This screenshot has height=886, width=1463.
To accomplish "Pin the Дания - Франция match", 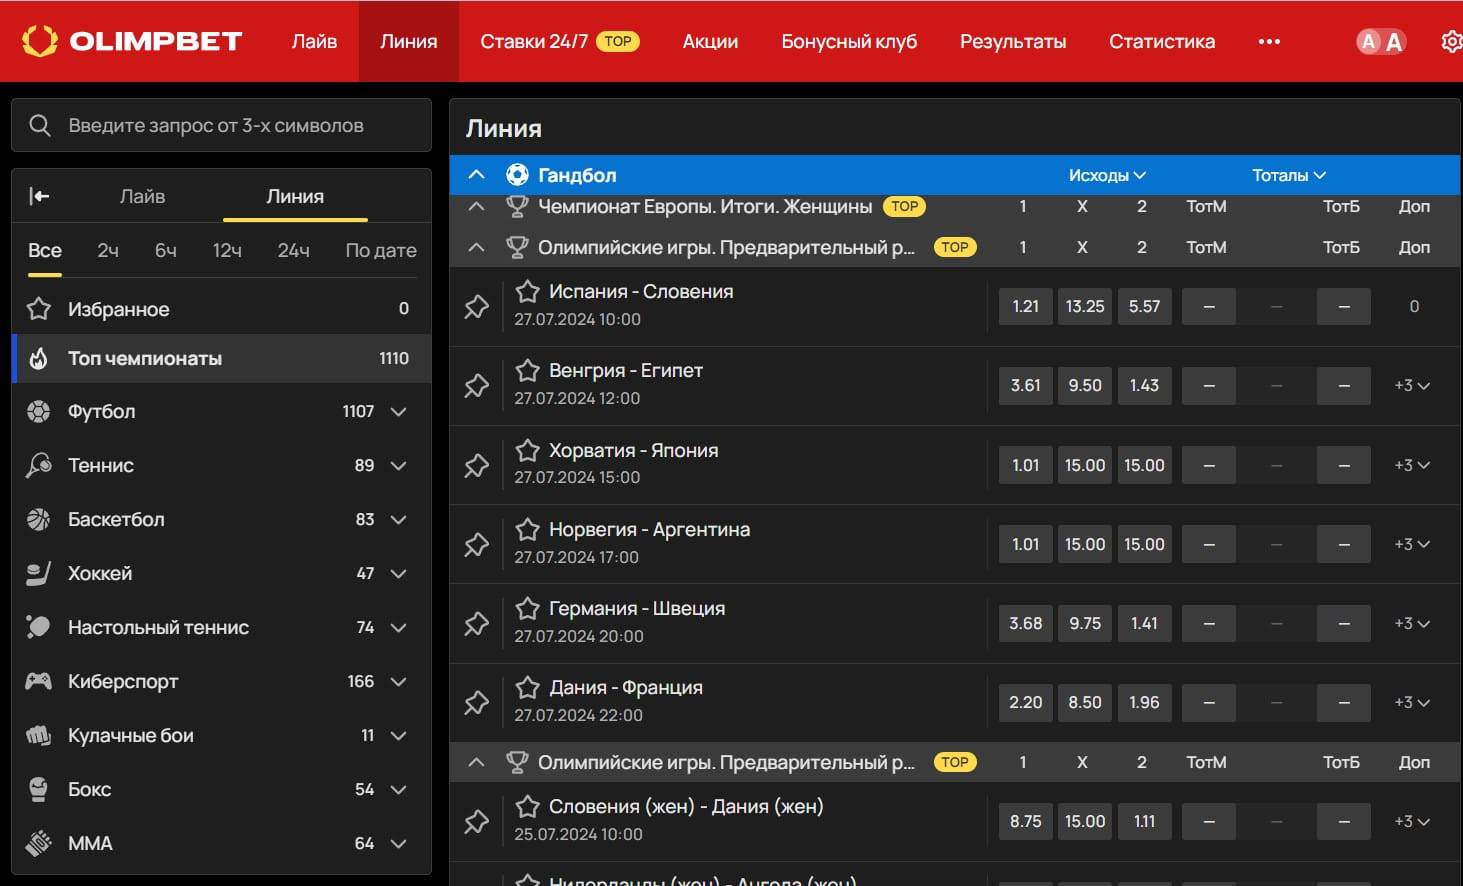I will point(477,703).
